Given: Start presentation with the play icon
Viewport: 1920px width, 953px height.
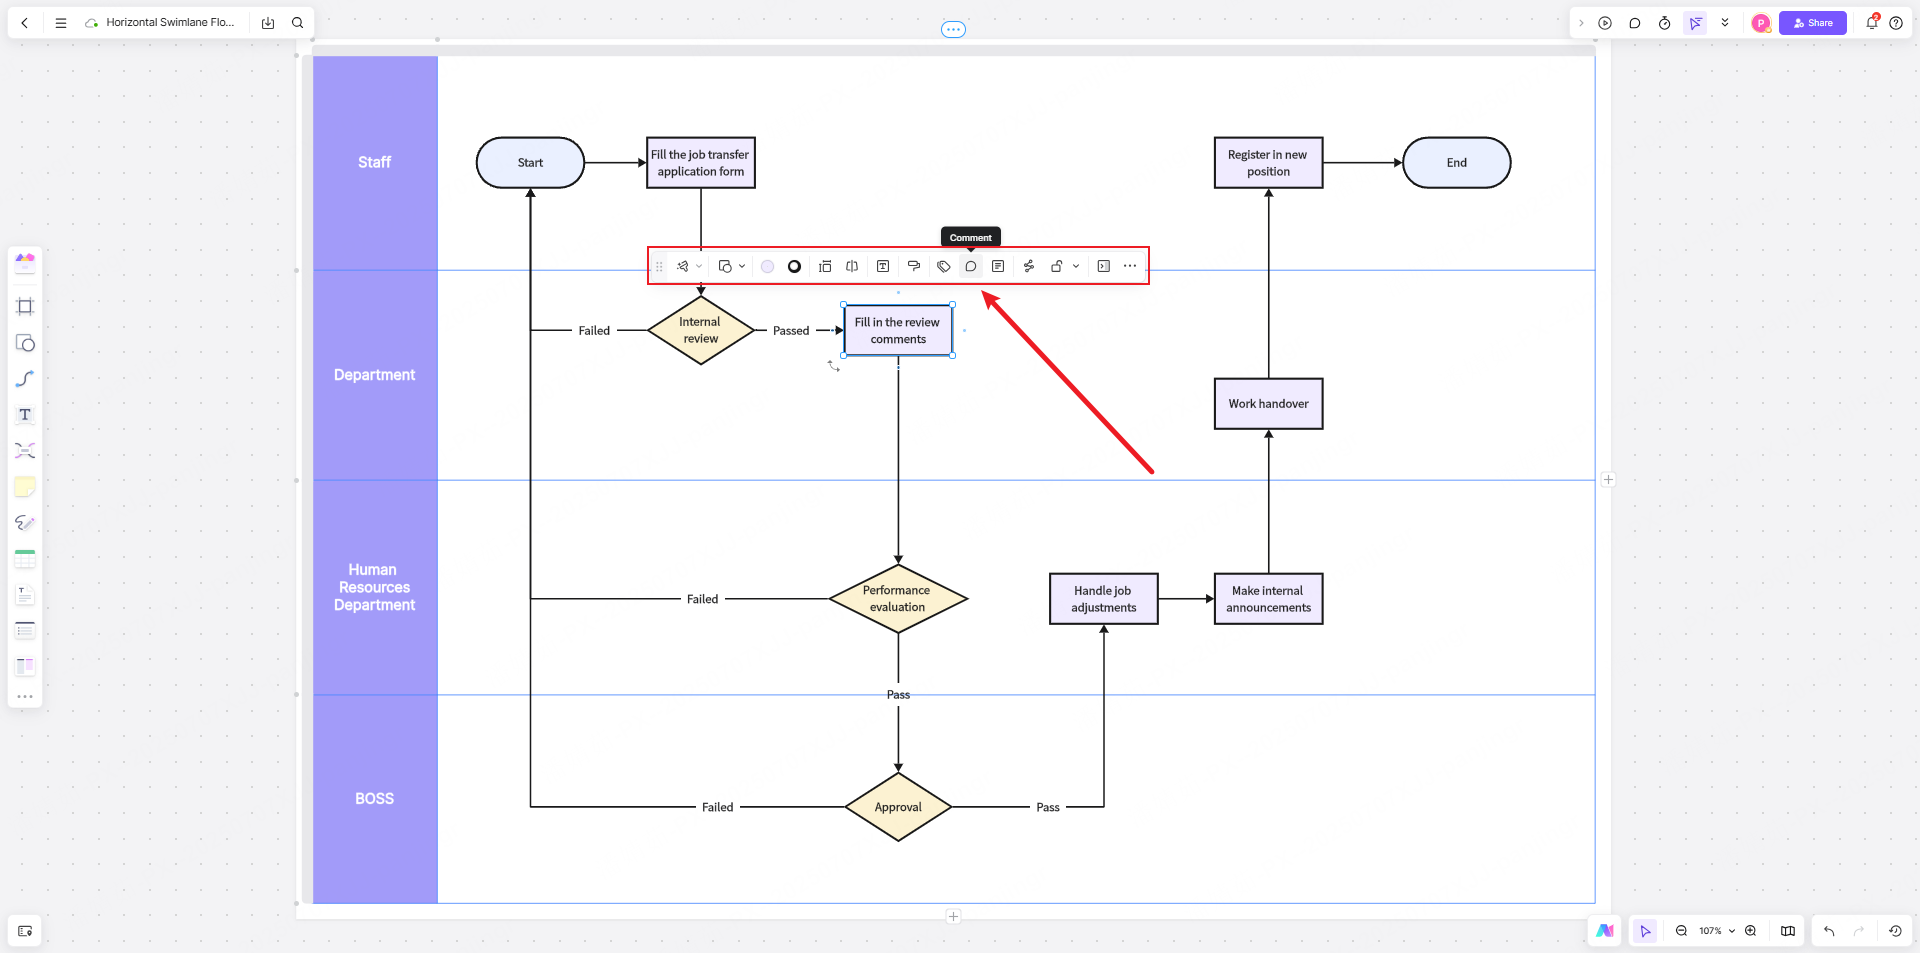Looking at the screenshot, I should pos(1605,22).
